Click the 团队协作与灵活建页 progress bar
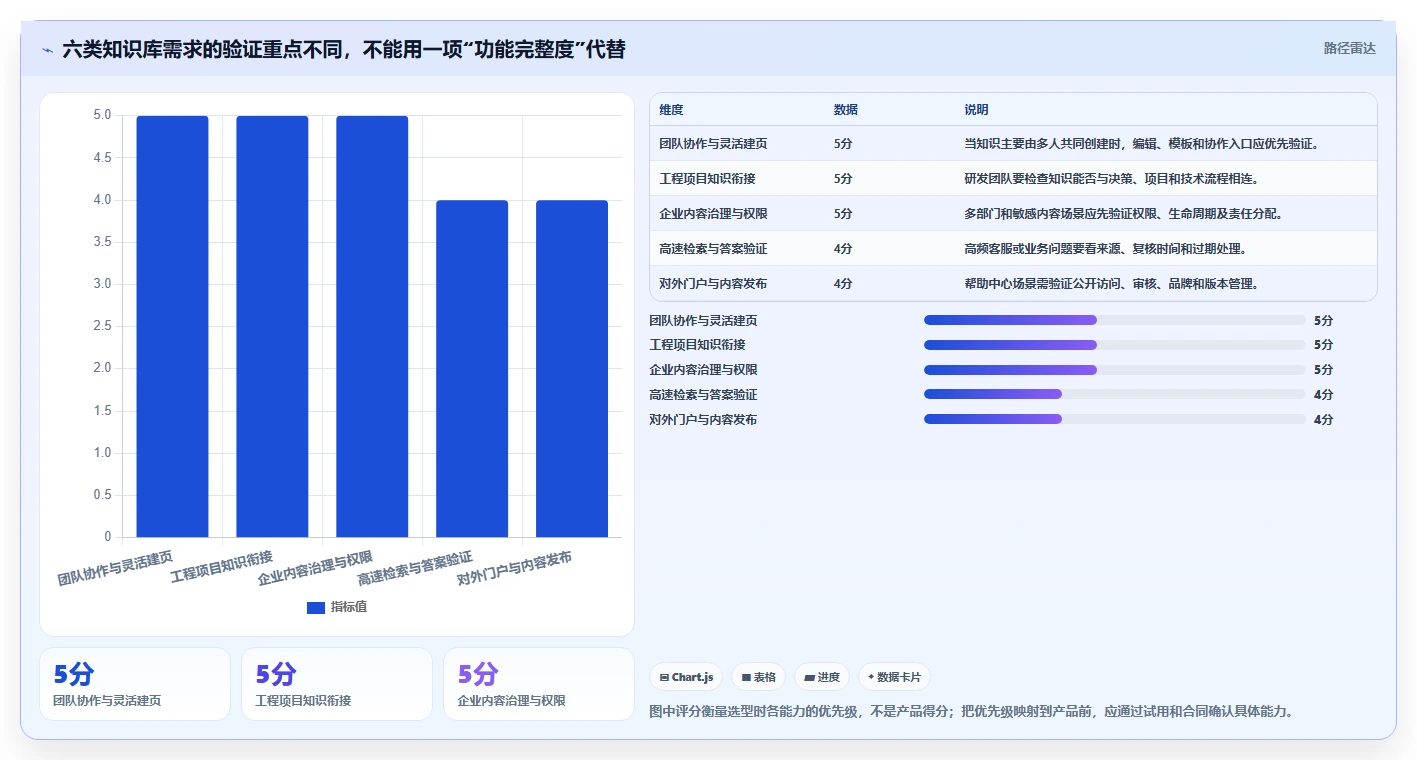 pos(1115,320)
